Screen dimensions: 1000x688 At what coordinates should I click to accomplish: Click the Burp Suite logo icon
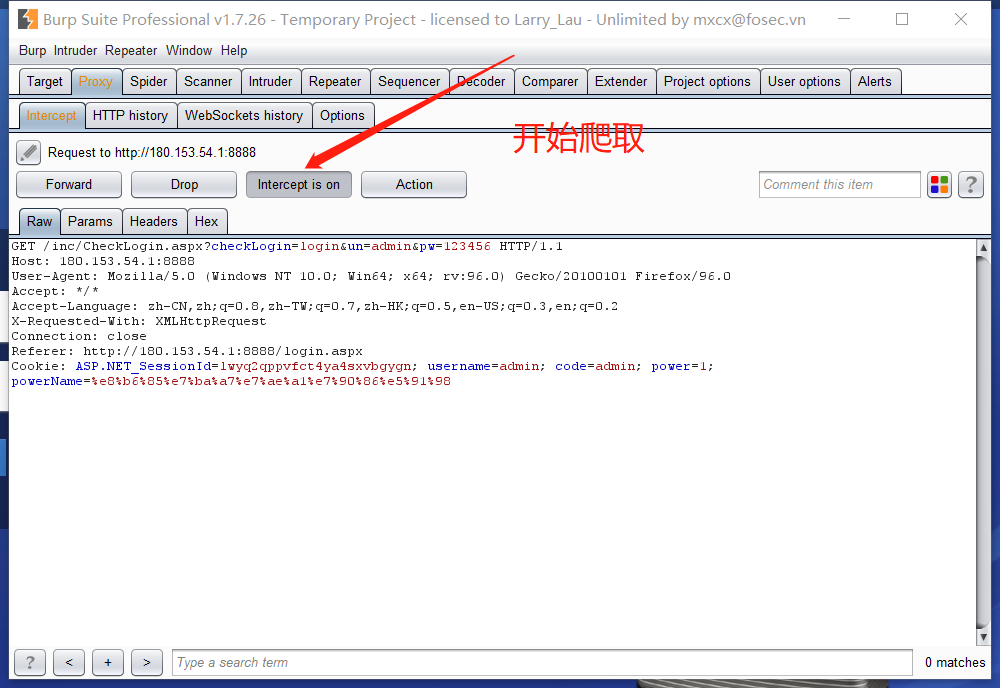tap(27, 20)
